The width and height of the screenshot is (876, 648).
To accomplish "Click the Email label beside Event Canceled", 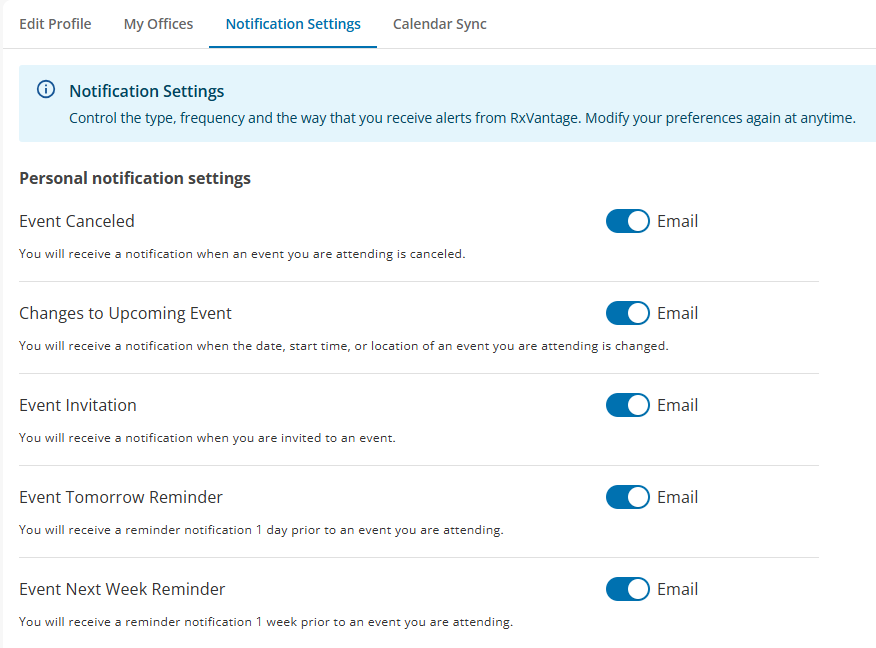I will (678, 221).
